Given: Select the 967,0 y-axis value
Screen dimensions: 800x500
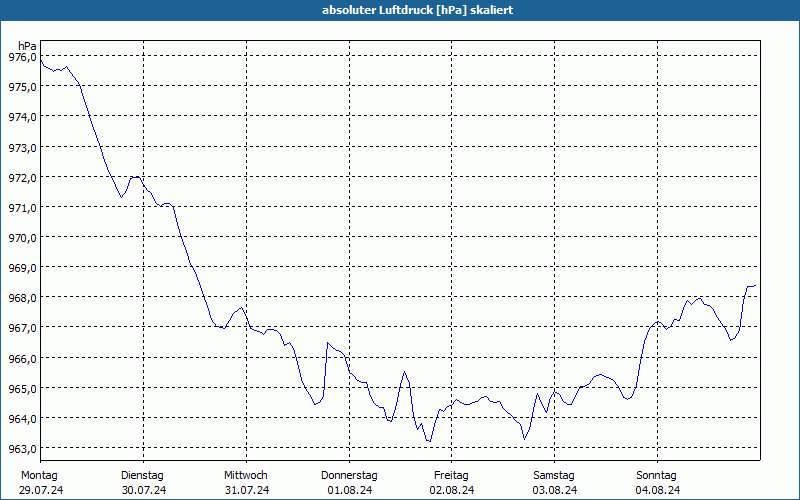Looking at the screenshot, I should 23,328.
